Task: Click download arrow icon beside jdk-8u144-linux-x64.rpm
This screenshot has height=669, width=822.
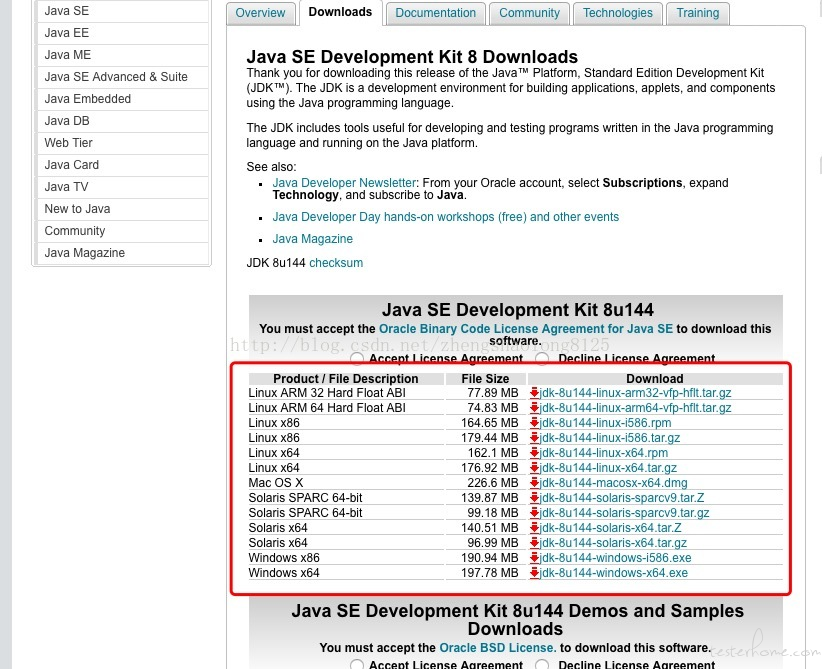Action: [534, 452]
